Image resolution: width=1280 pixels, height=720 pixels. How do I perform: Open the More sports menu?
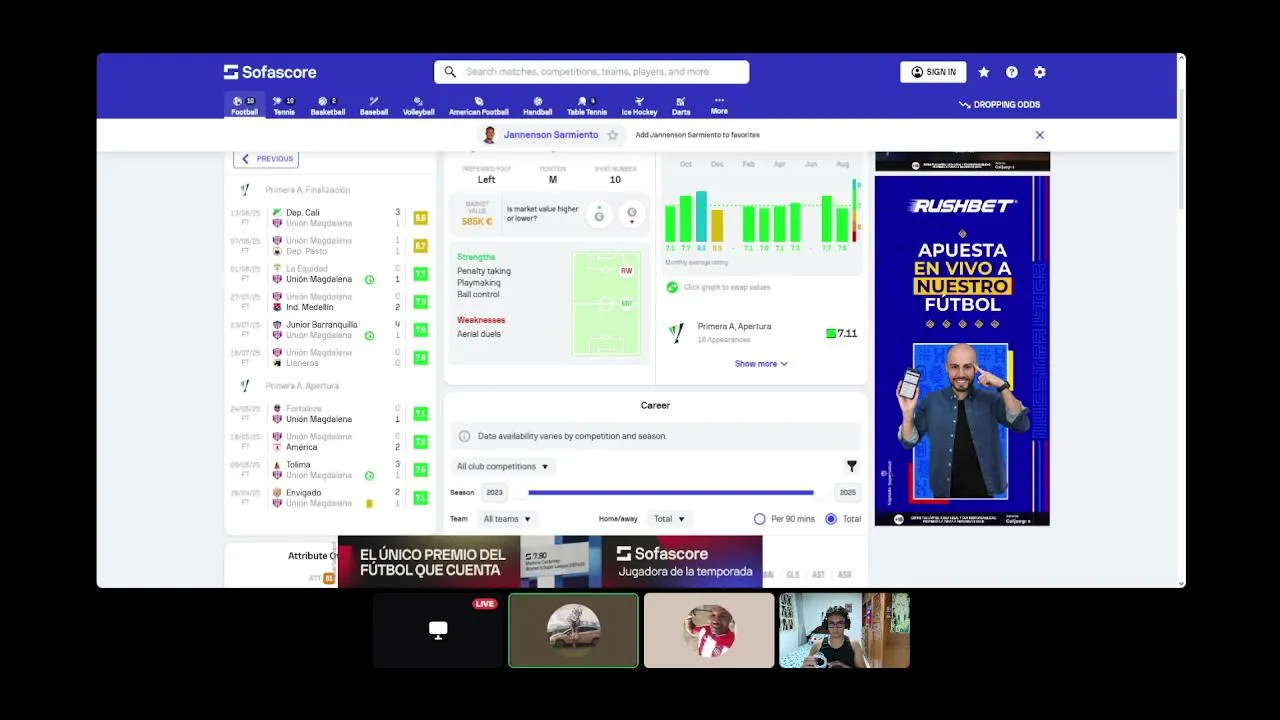(719, 106)
